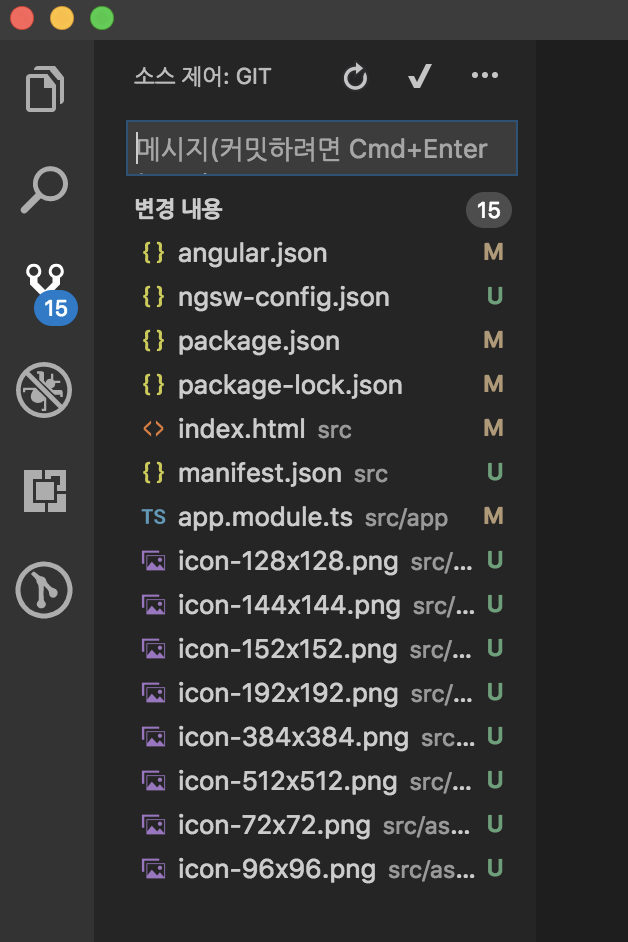Select manifest.json in the src folder
This screenshot has width=628, height=942.
click(x=260, y=473)
